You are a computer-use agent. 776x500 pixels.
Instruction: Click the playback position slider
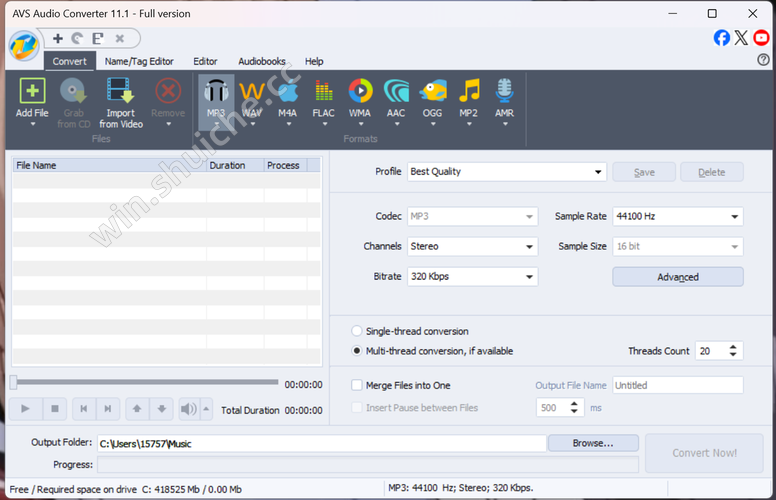(x=145, y=382)
